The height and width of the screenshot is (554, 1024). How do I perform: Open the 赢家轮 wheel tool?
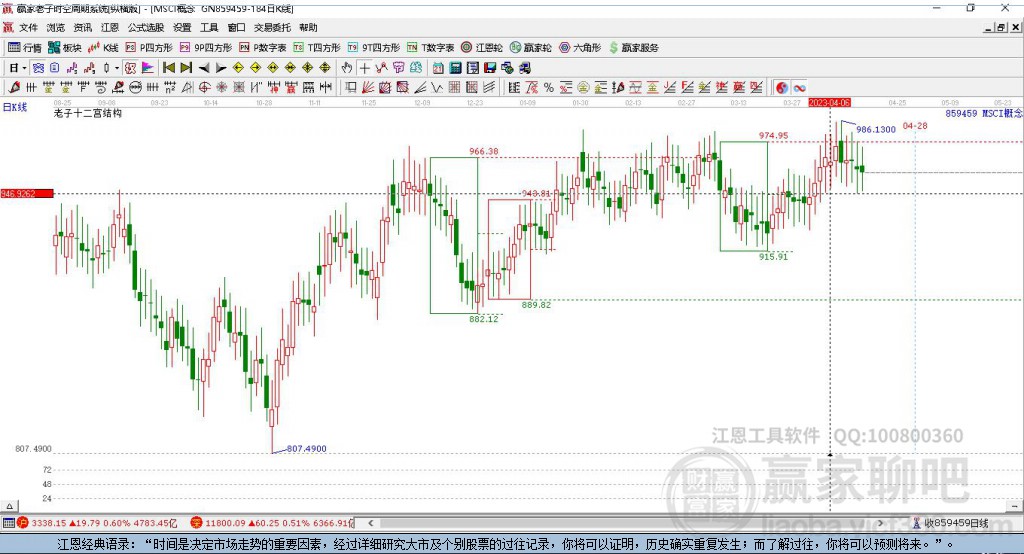coord(530,48)
